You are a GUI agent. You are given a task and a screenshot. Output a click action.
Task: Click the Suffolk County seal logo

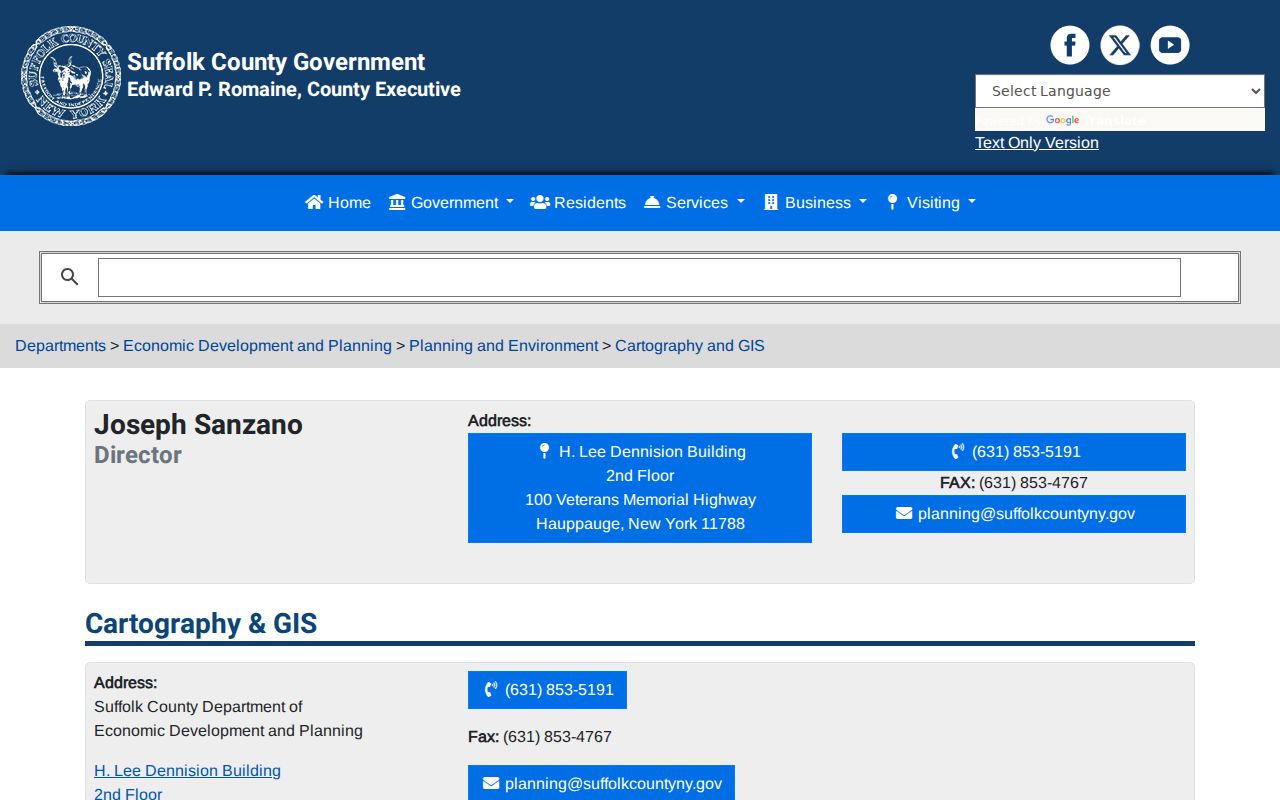(x=71, y=76)
